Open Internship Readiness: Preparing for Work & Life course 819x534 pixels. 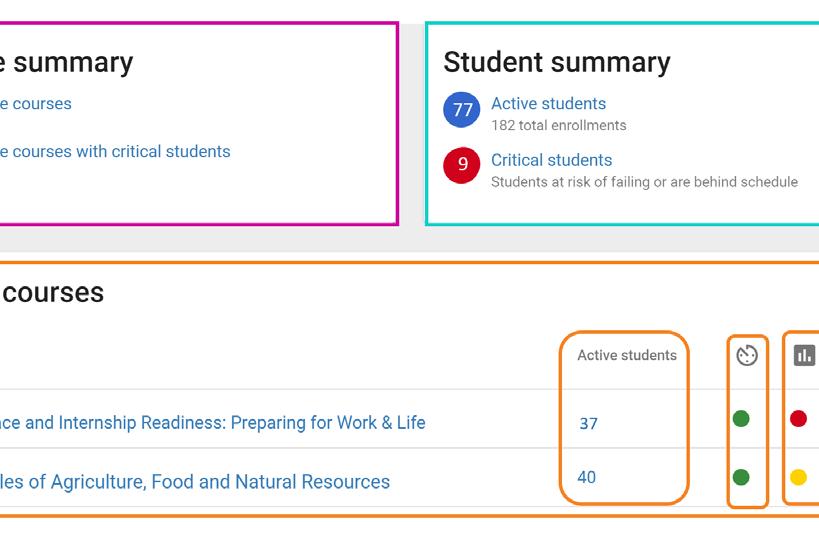click(213, 422)
